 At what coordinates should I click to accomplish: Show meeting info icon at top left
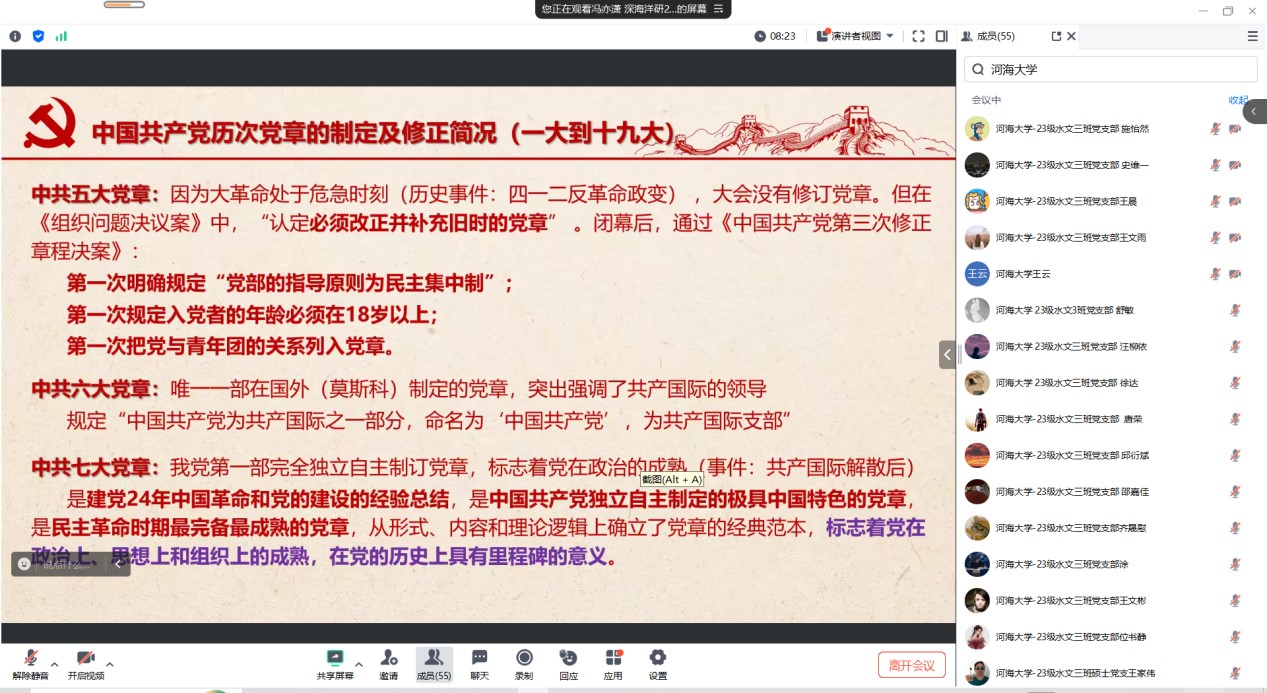coord(15,36)
